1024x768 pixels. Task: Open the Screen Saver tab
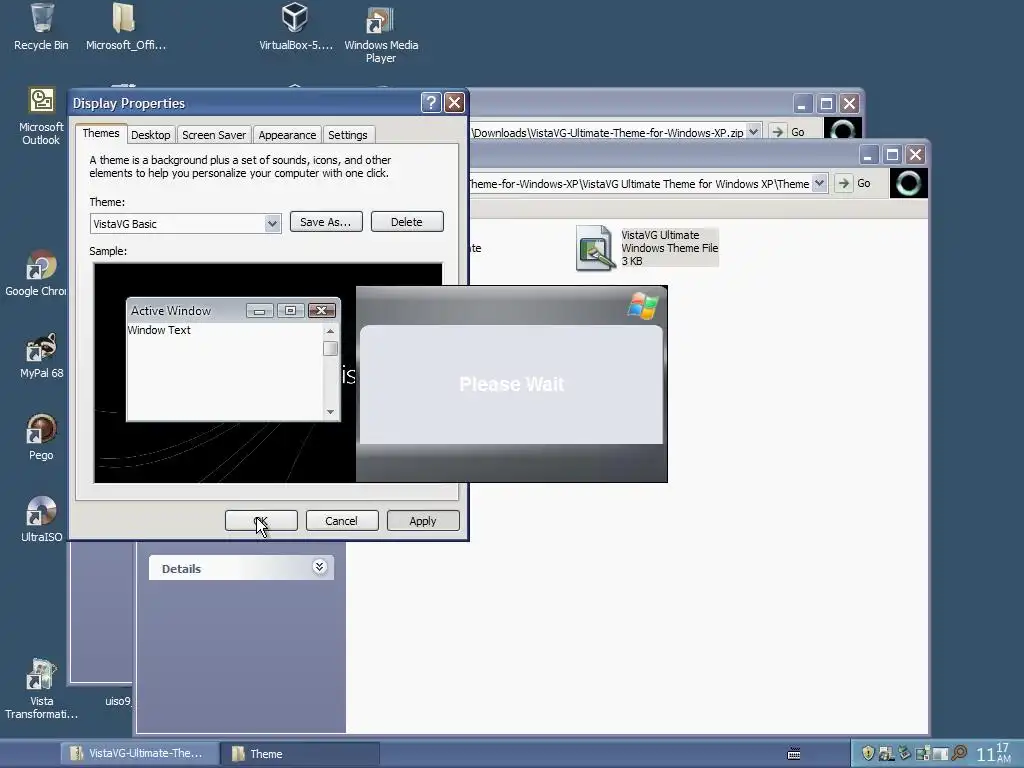pyautogui.click(x=214, y=135)
